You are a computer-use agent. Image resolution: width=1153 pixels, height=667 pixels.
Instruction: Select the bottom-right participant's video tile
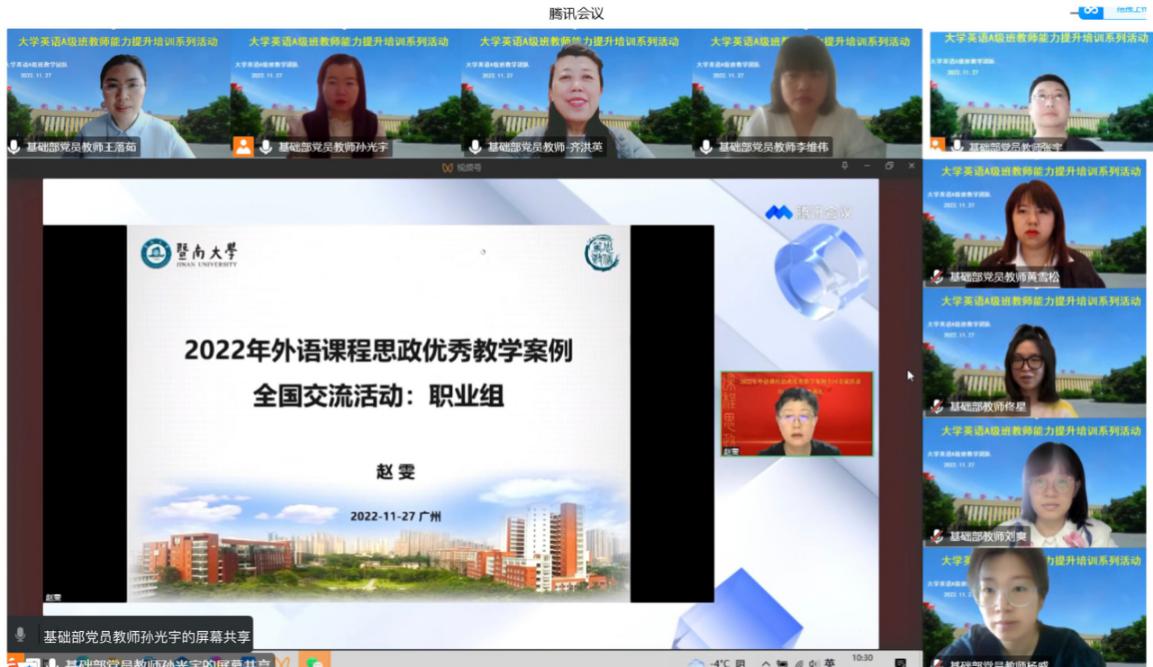tap(1034, 608)
